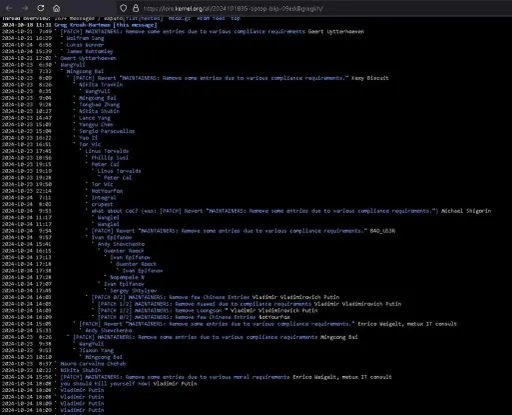Image resolution: width=512 pixels, height=415 pixels.
Task: Go back with the browser back arrow
Action: (x=9, y=8)
